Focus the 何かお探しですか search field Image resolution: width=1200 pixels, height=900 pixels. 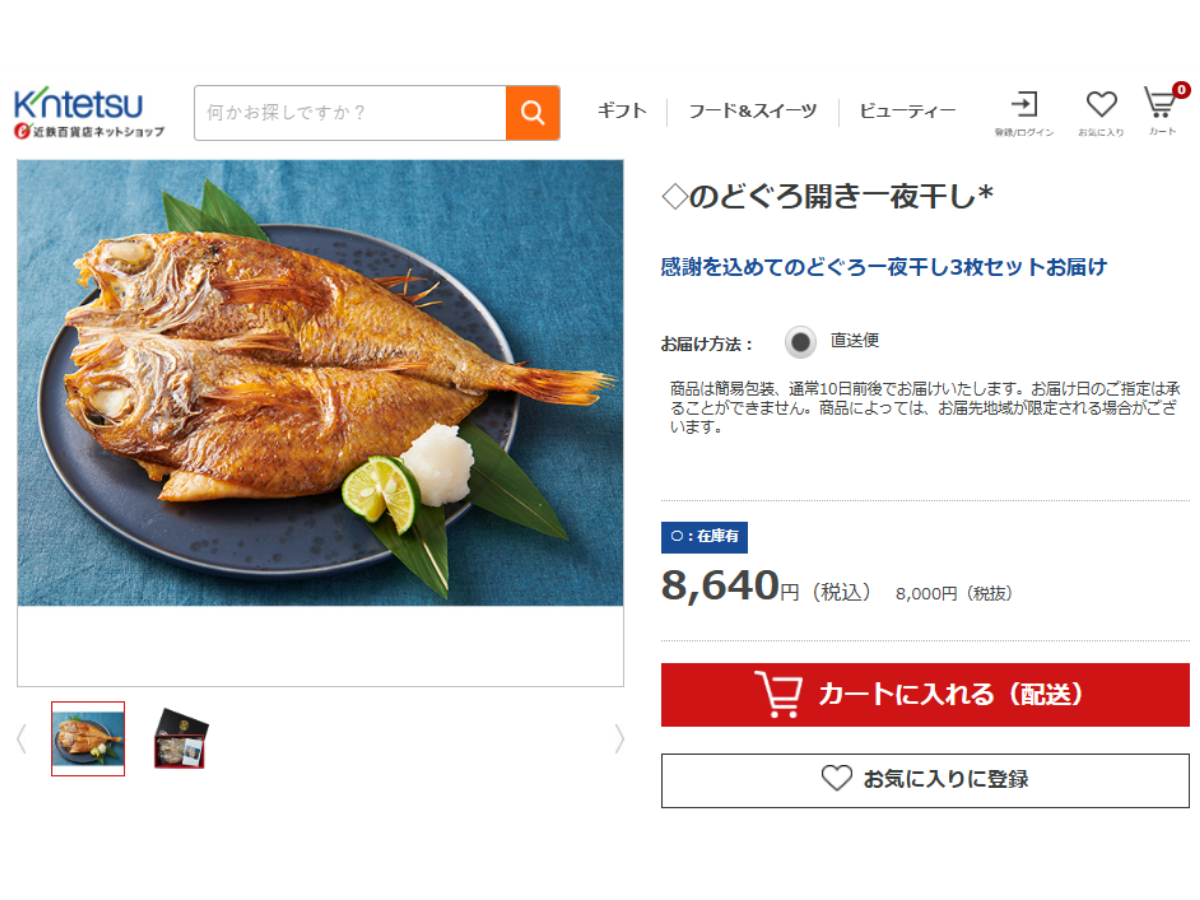coord(350,113)
